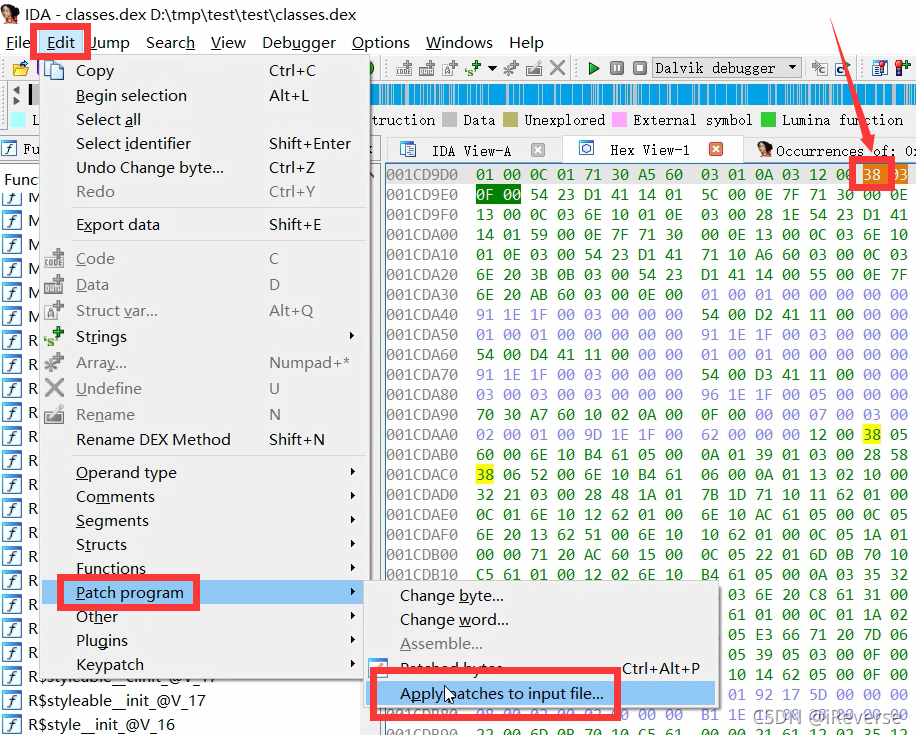
Task: Click the gray Data legend swatch
Action: pyautogui.click(x=449, y=120)
